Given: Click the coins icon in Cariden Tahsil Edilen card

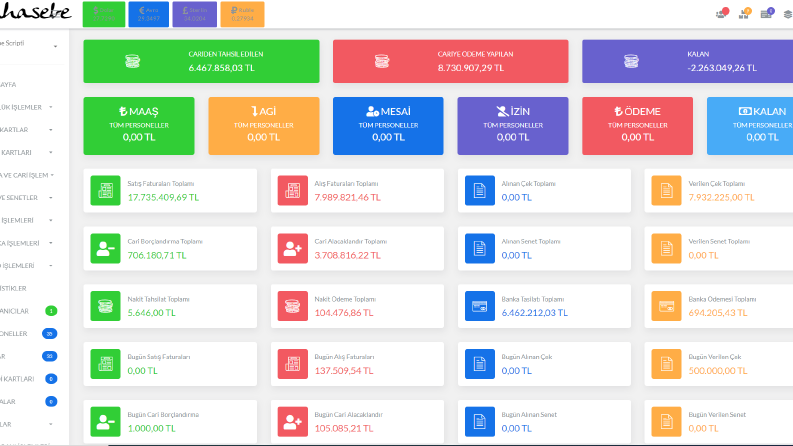Looking at the screenshot, I should pos(133,61).
